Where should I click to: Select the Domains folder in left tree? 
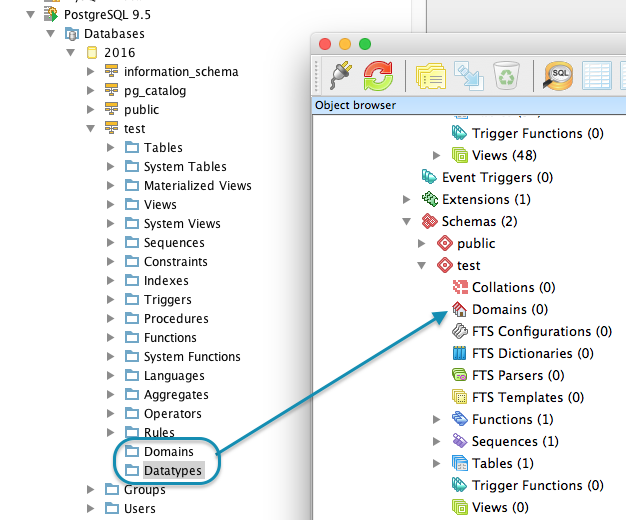[168, 451]
